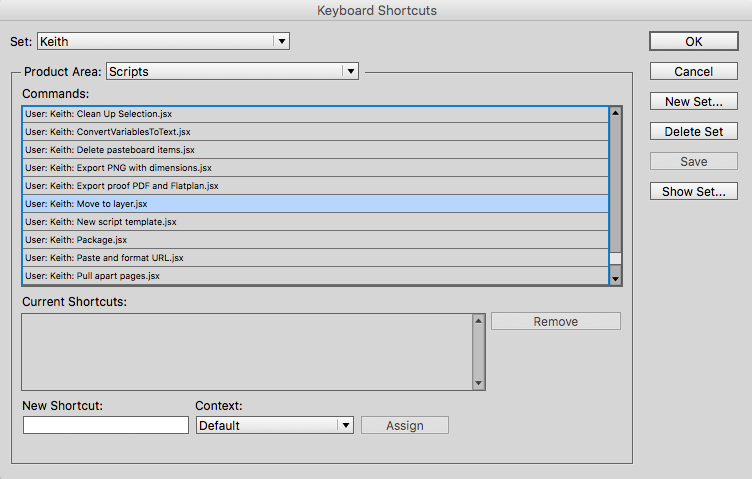Click the commands list scroll down arrow

point(615,279)
